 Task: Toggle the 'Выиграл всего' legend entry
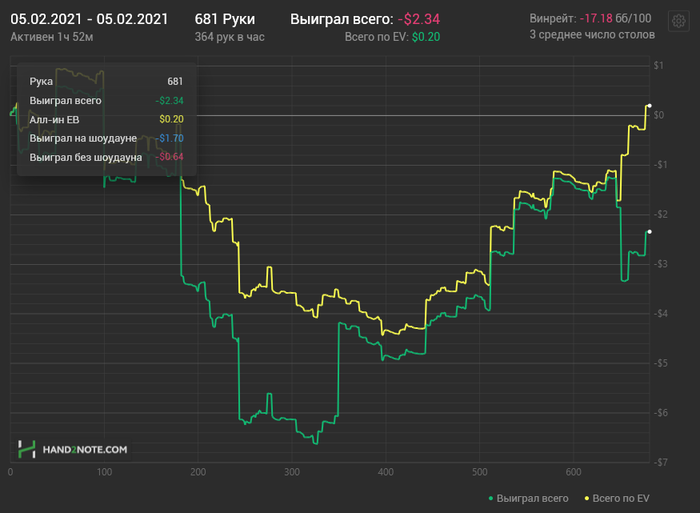[529, 498]
